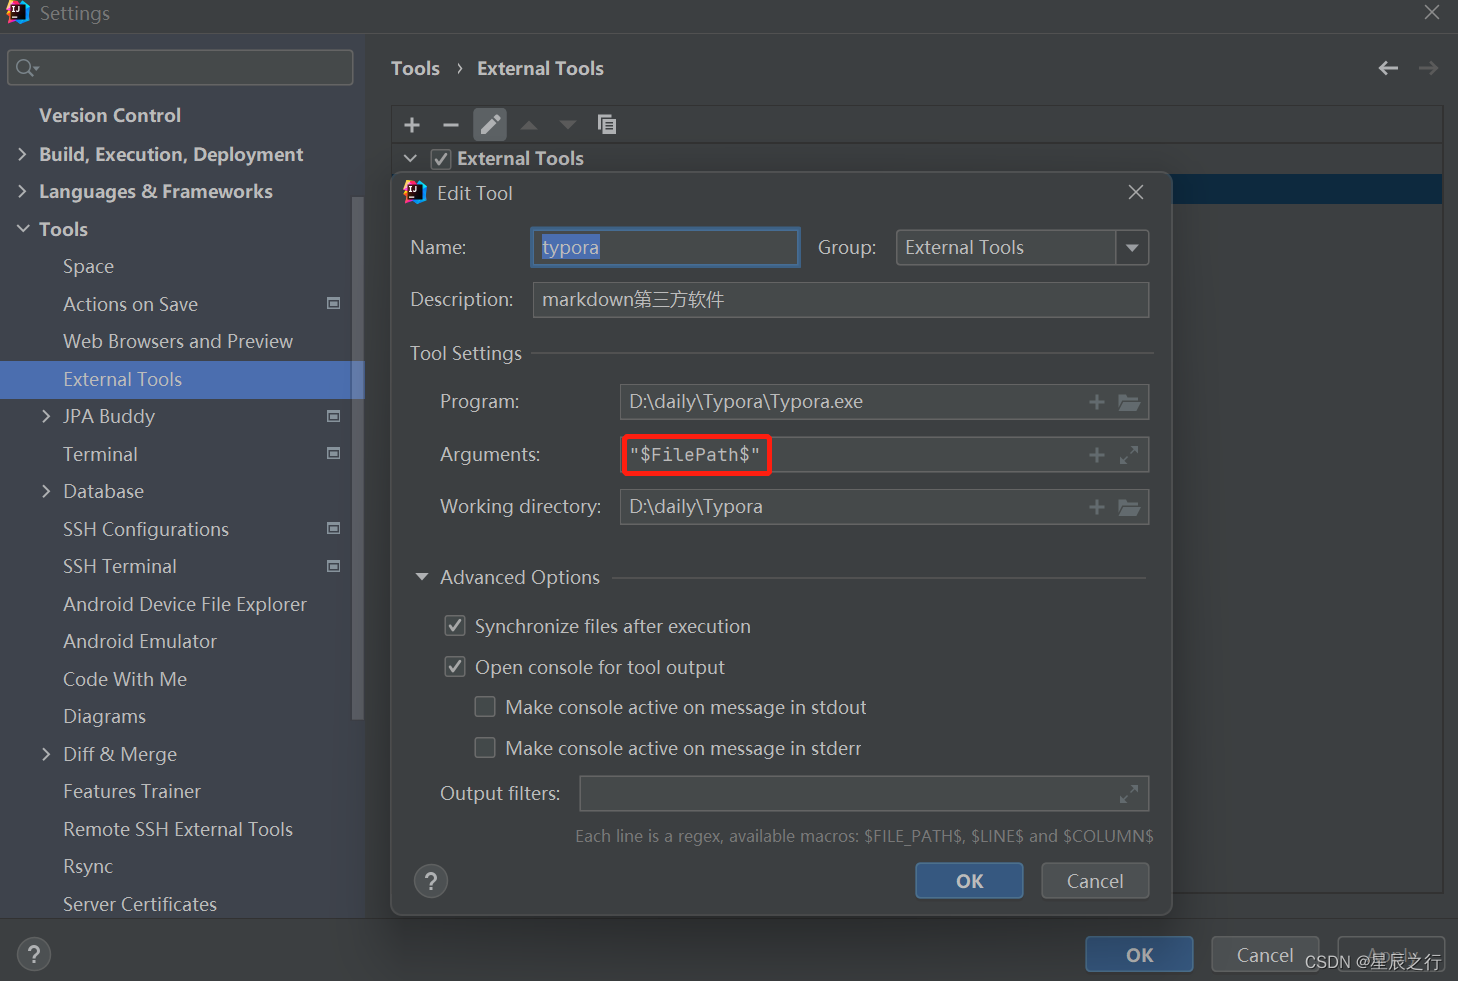Click project-level icon beside JPA Buddy
This screenshot has width=1458, height=981.
coord(334,416)
